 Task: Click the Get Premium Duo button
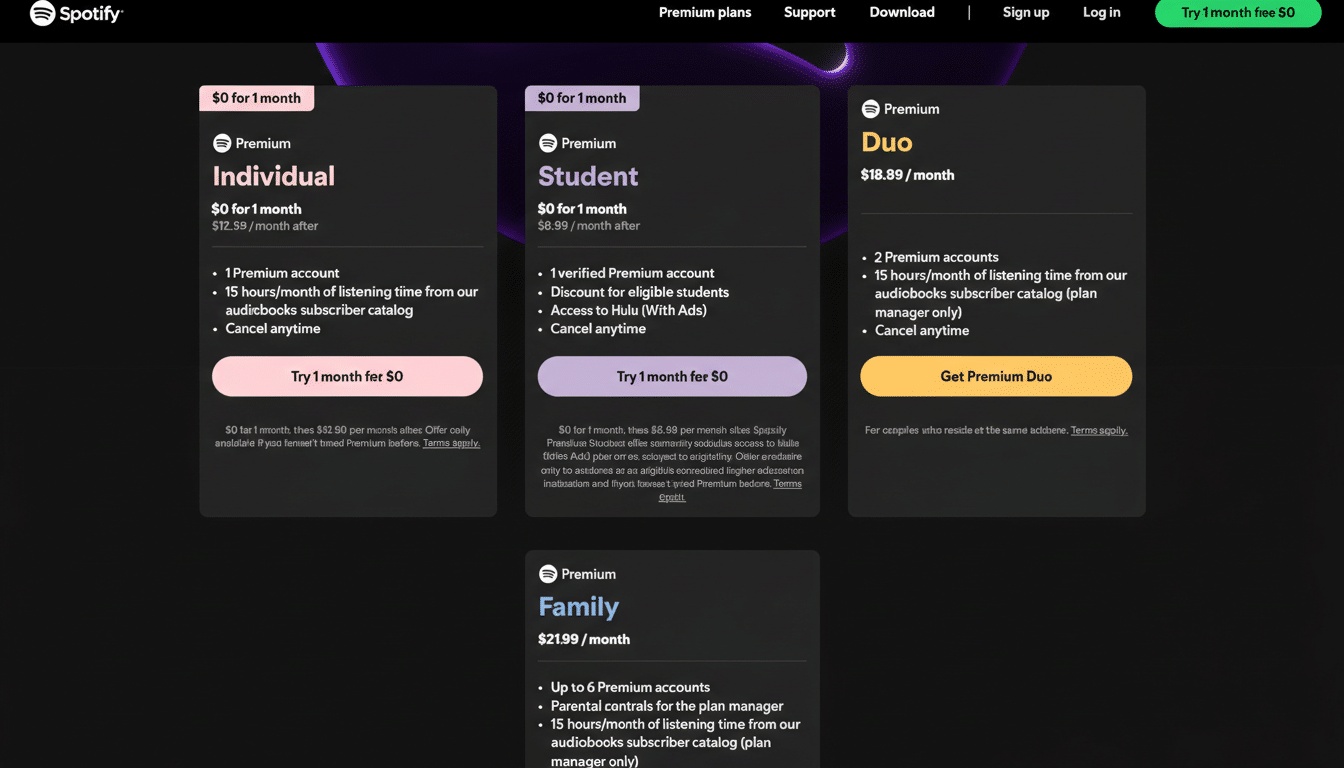click(996, 377)
